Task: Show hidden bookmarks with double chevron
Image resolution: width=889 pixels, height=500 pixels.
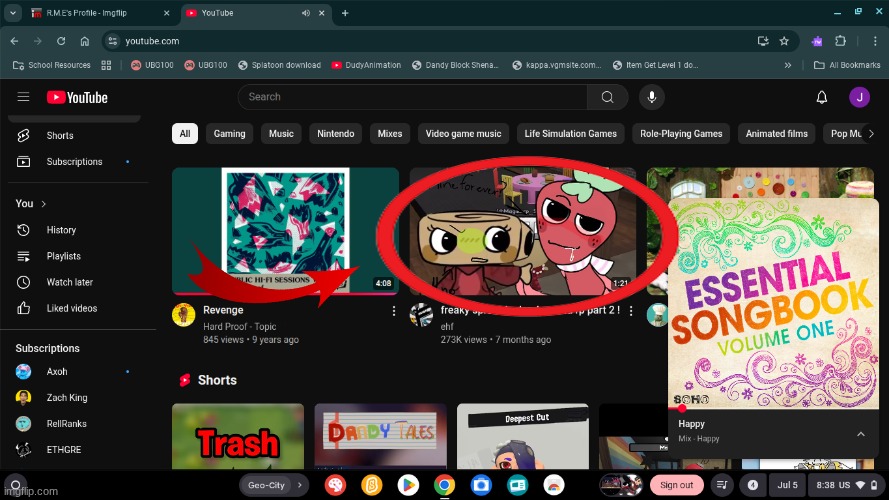Action: [x=788, y=65]
